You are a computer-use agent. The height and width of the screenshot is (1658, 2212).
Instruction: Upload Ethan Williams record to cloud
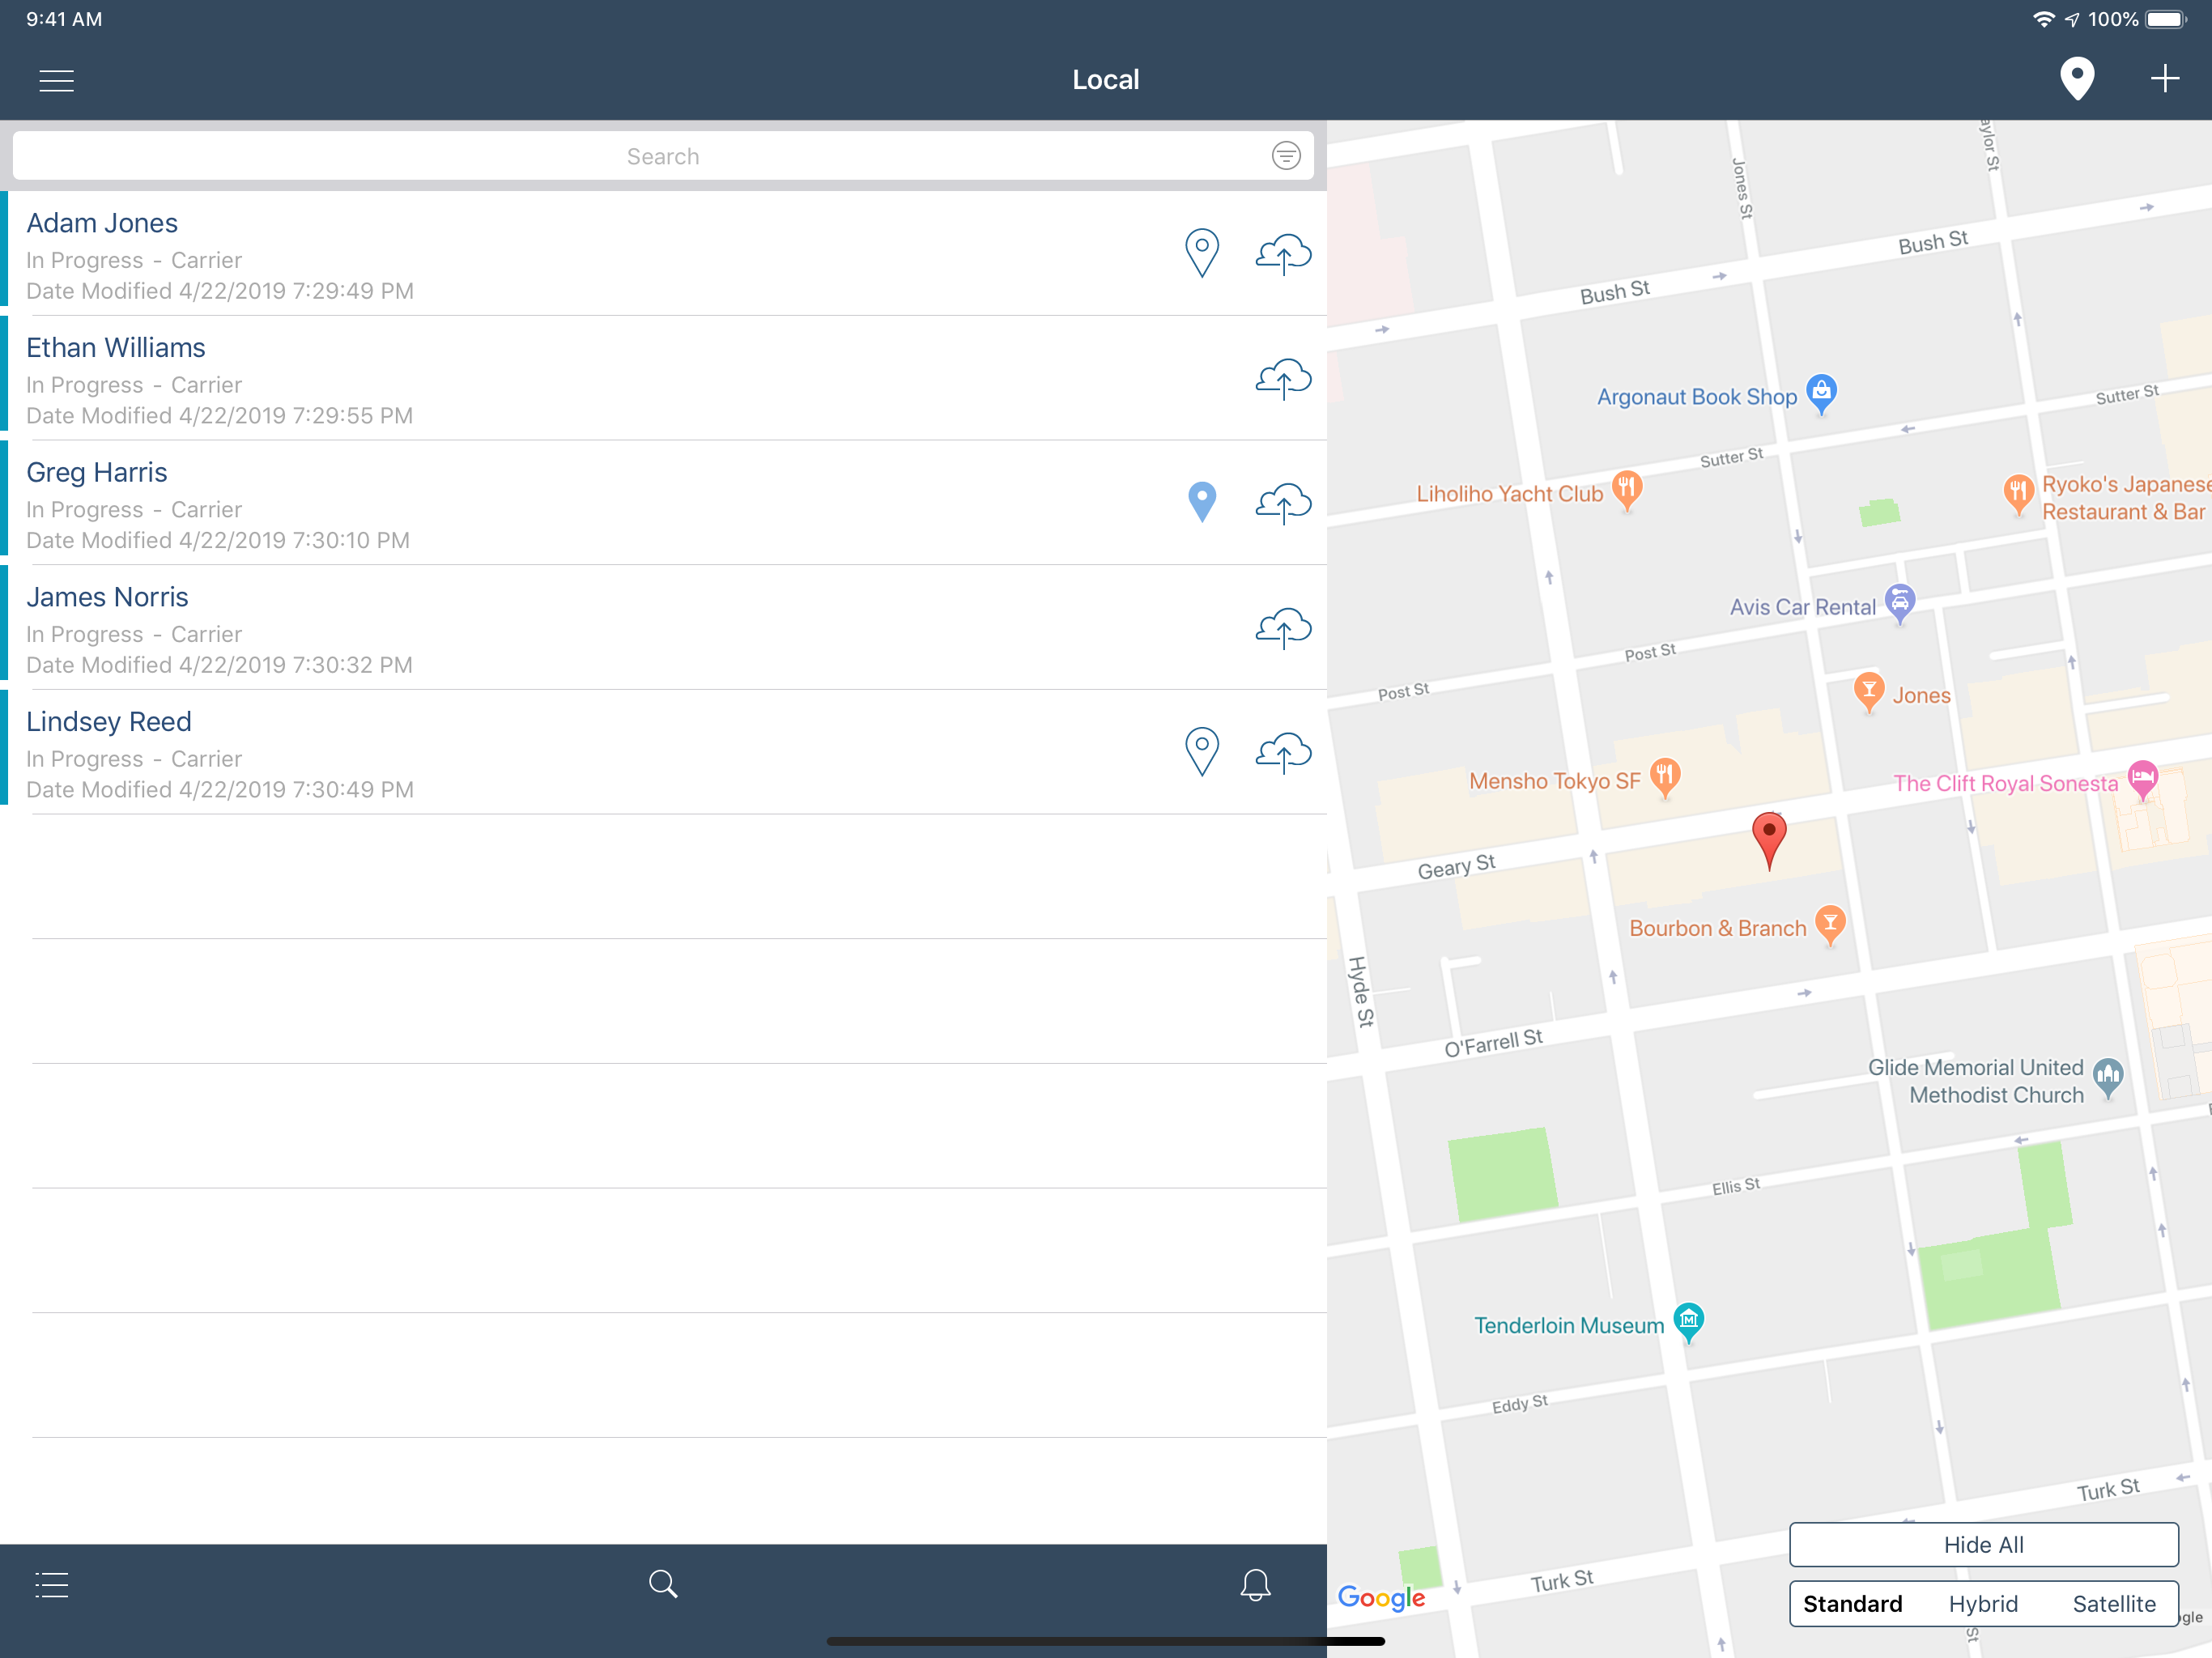click(1283, 379)
